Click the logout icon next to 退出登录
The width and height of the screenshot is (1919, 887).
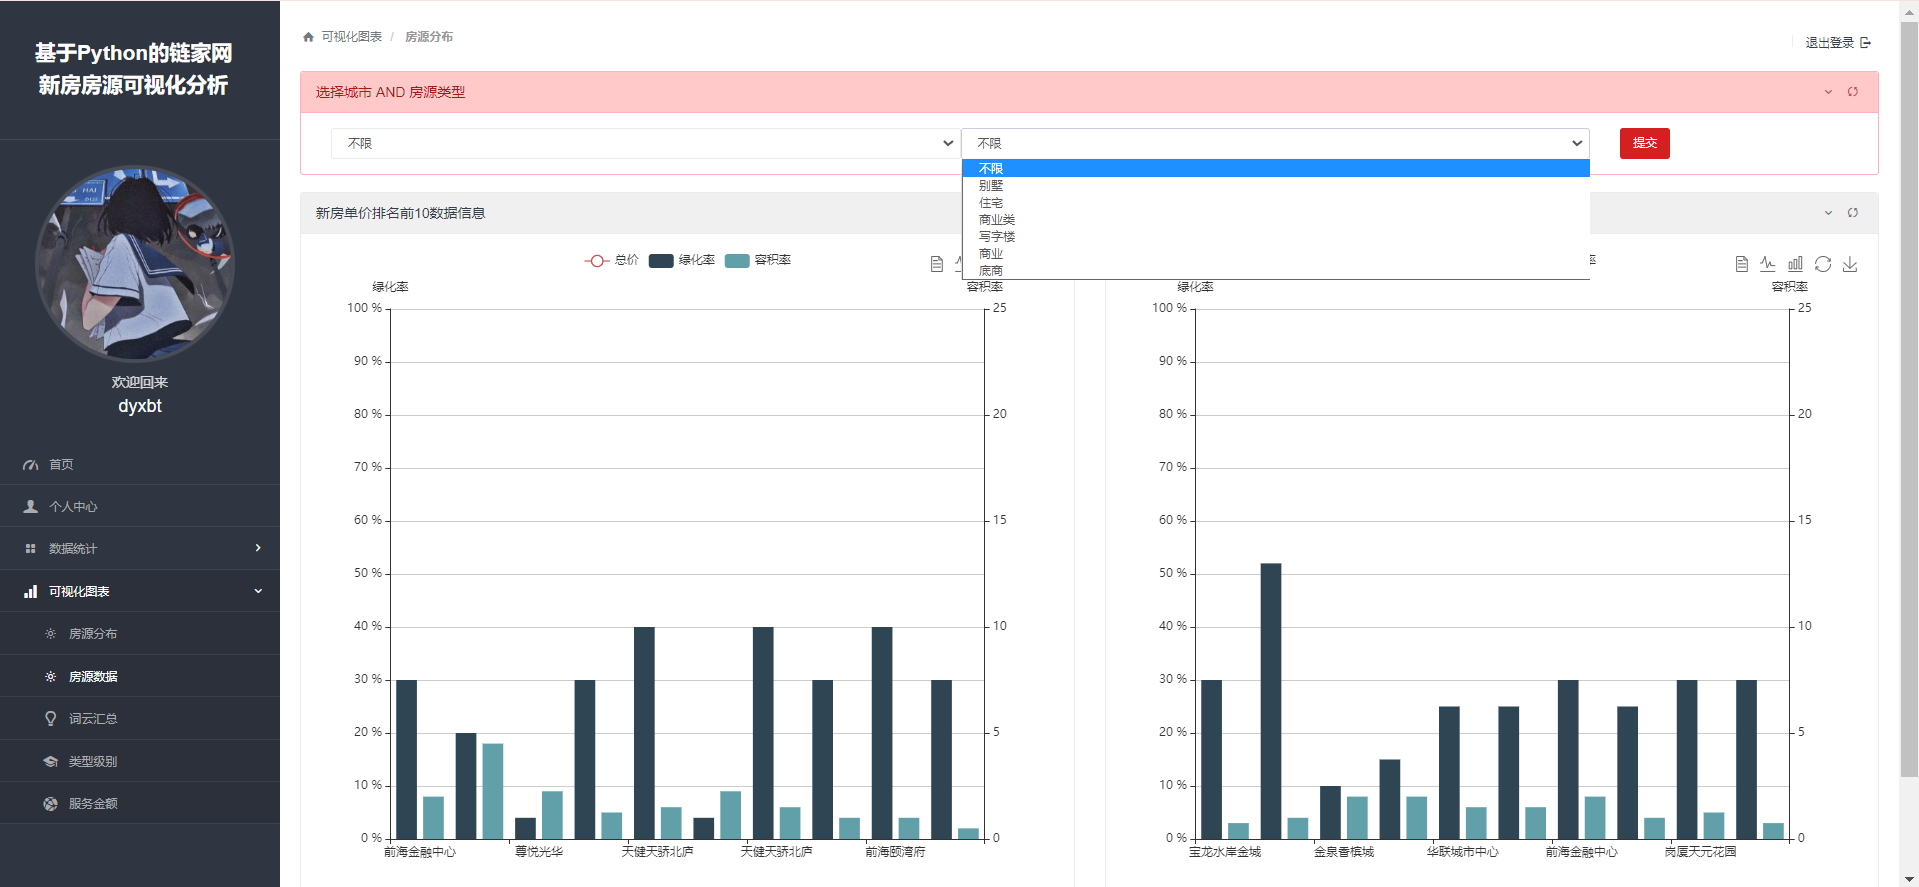[1865, 43]
